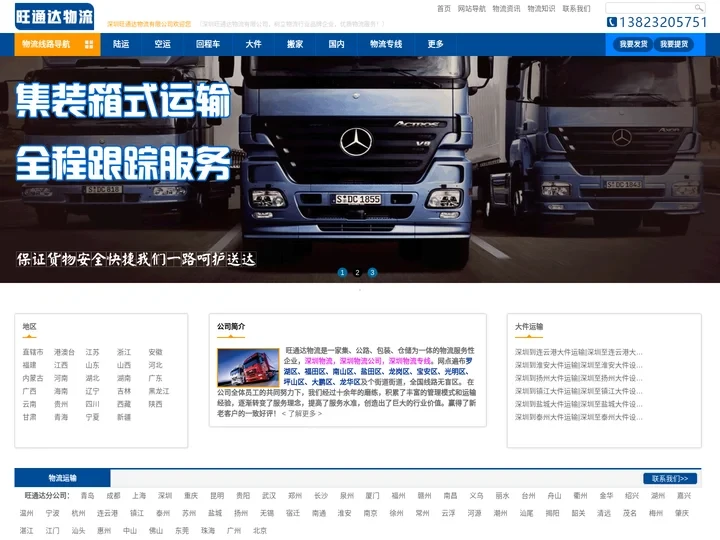Select region 港澳台
720x540 pixels.
64,352
